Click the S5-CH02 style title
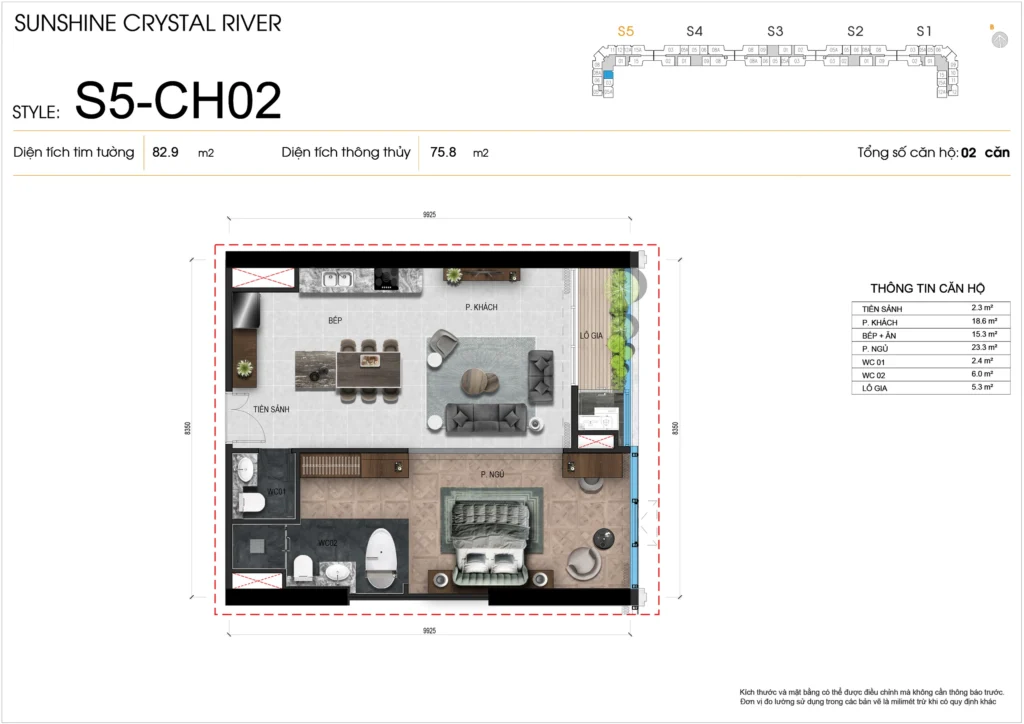1024x724 pixels. [178, 101]
